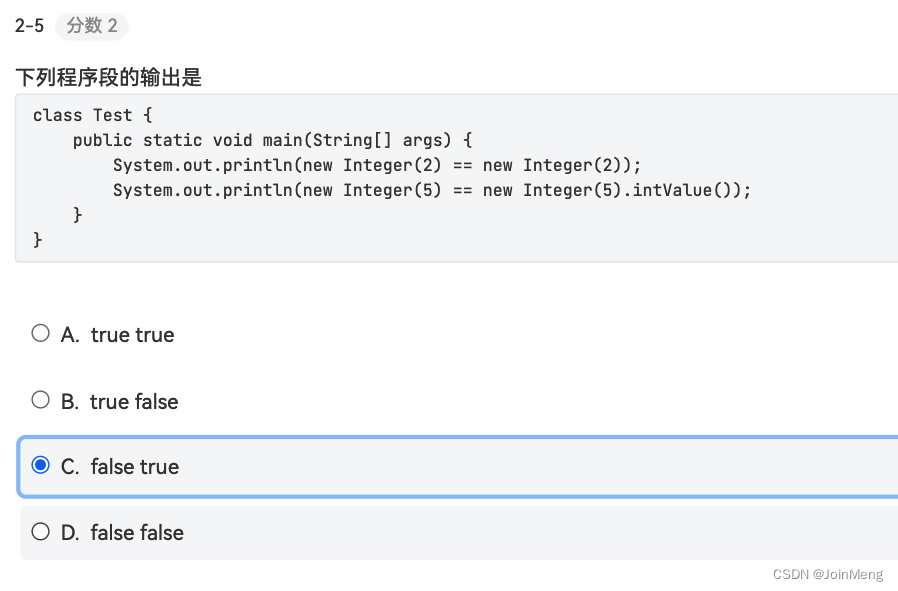Click the CSDN @JoinMeng watermark
The image size is (898, 591).
(x=828, y=574)
